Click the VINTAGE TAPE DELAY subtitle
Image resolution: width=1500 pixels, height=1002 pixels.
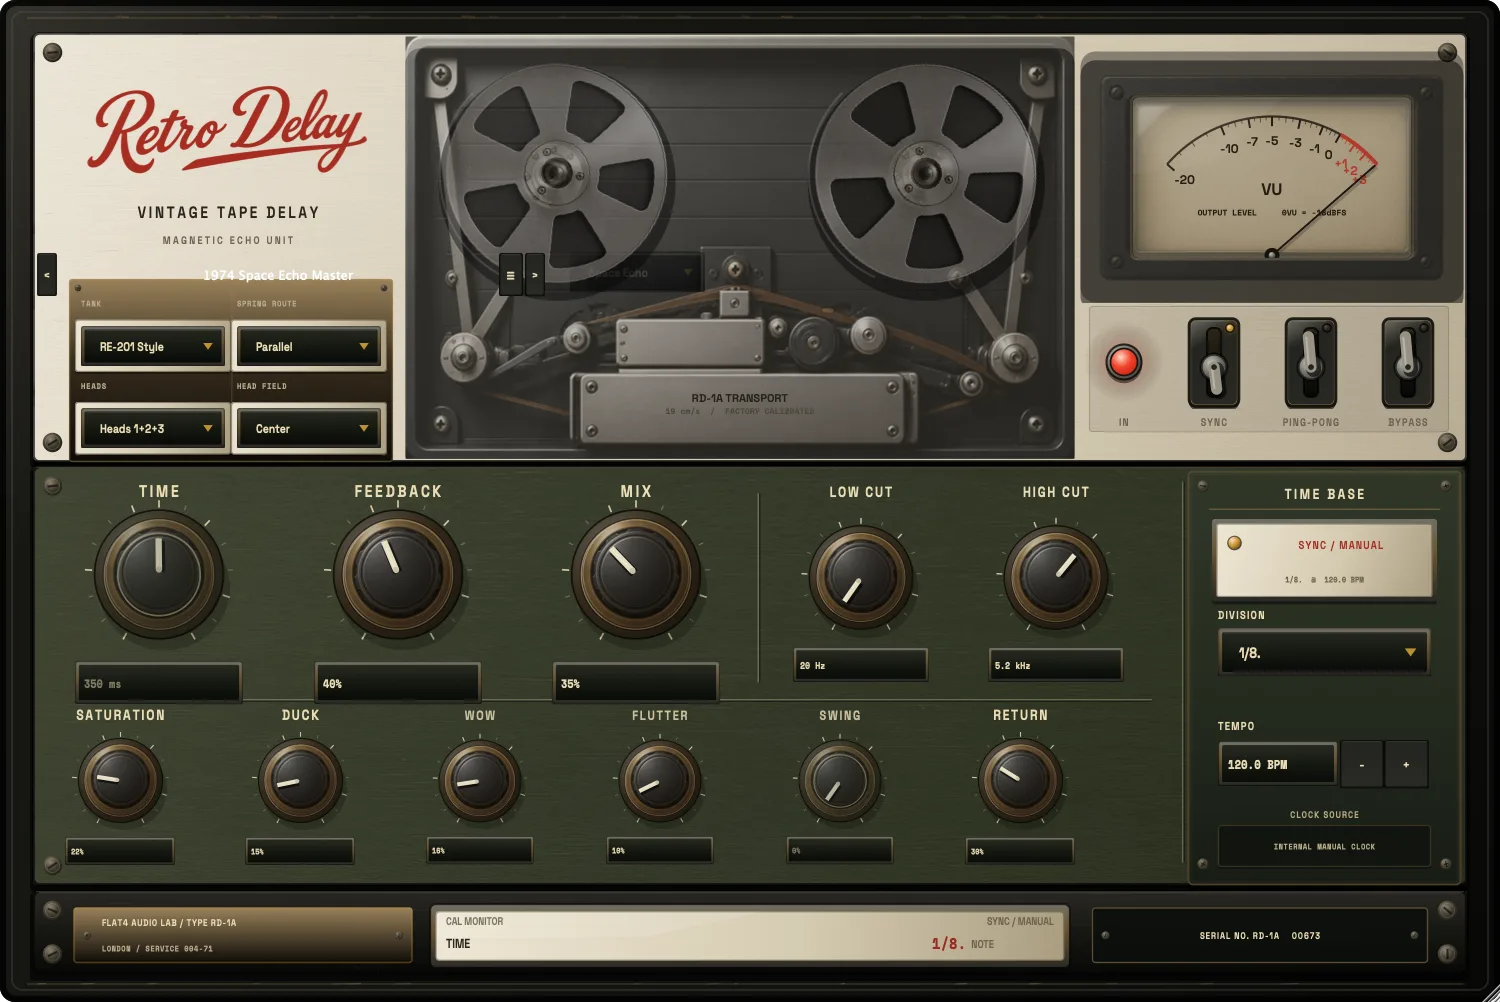click(x=228, y=212)
